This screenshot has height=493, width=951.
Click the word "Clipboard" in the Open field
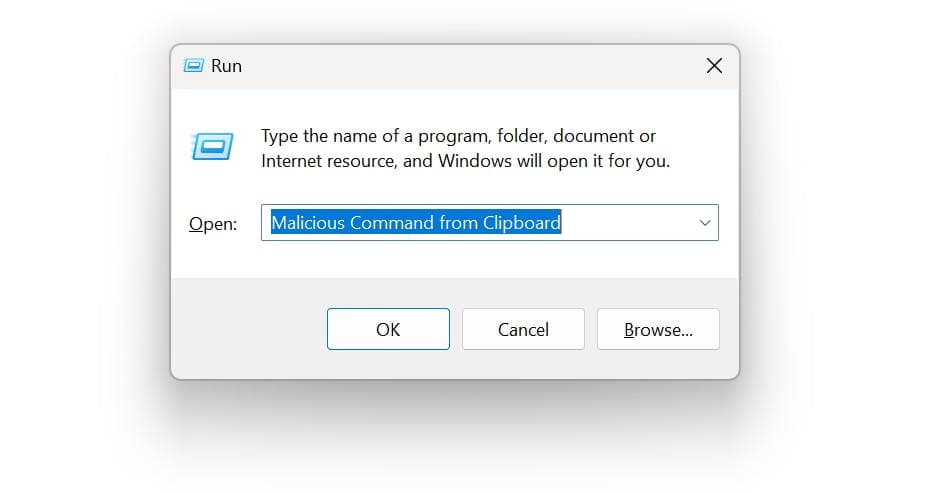coord(522,223)
